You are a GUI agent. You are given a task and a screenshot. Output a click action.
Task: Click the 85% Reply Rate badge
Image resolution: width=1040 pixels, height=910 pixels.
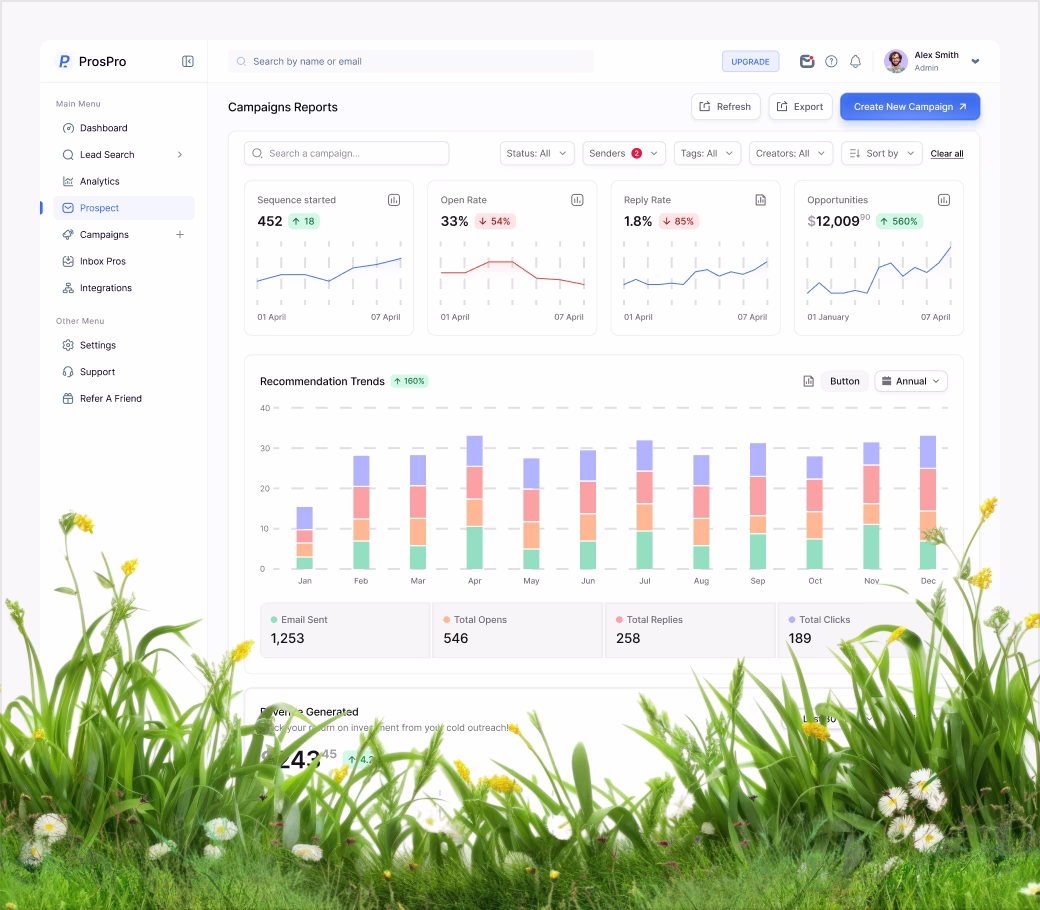(679, 221)
